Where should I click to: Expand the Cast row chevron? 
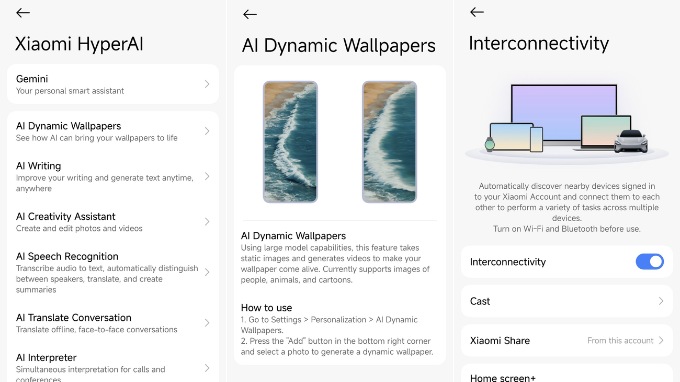660,301
